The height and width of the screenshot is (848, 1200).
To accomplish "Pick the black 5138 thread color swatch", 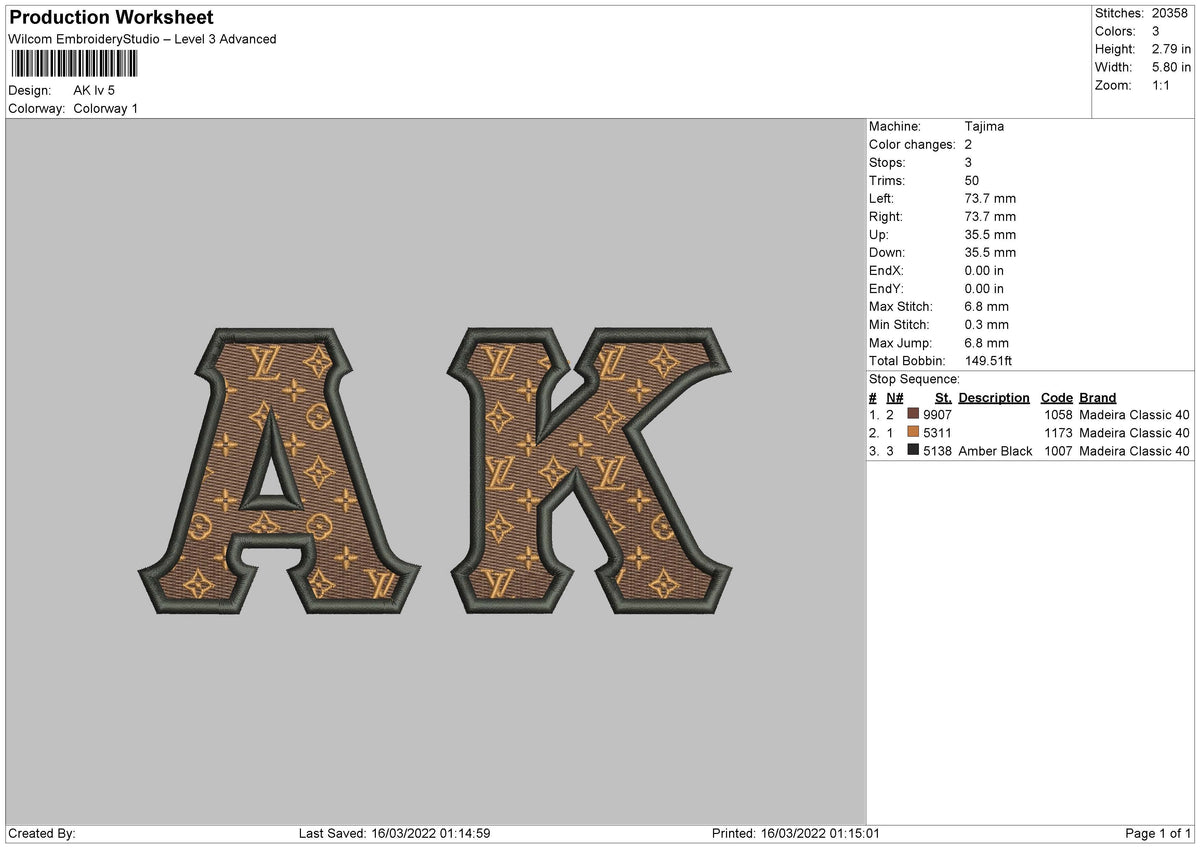I will coord(913,451).
